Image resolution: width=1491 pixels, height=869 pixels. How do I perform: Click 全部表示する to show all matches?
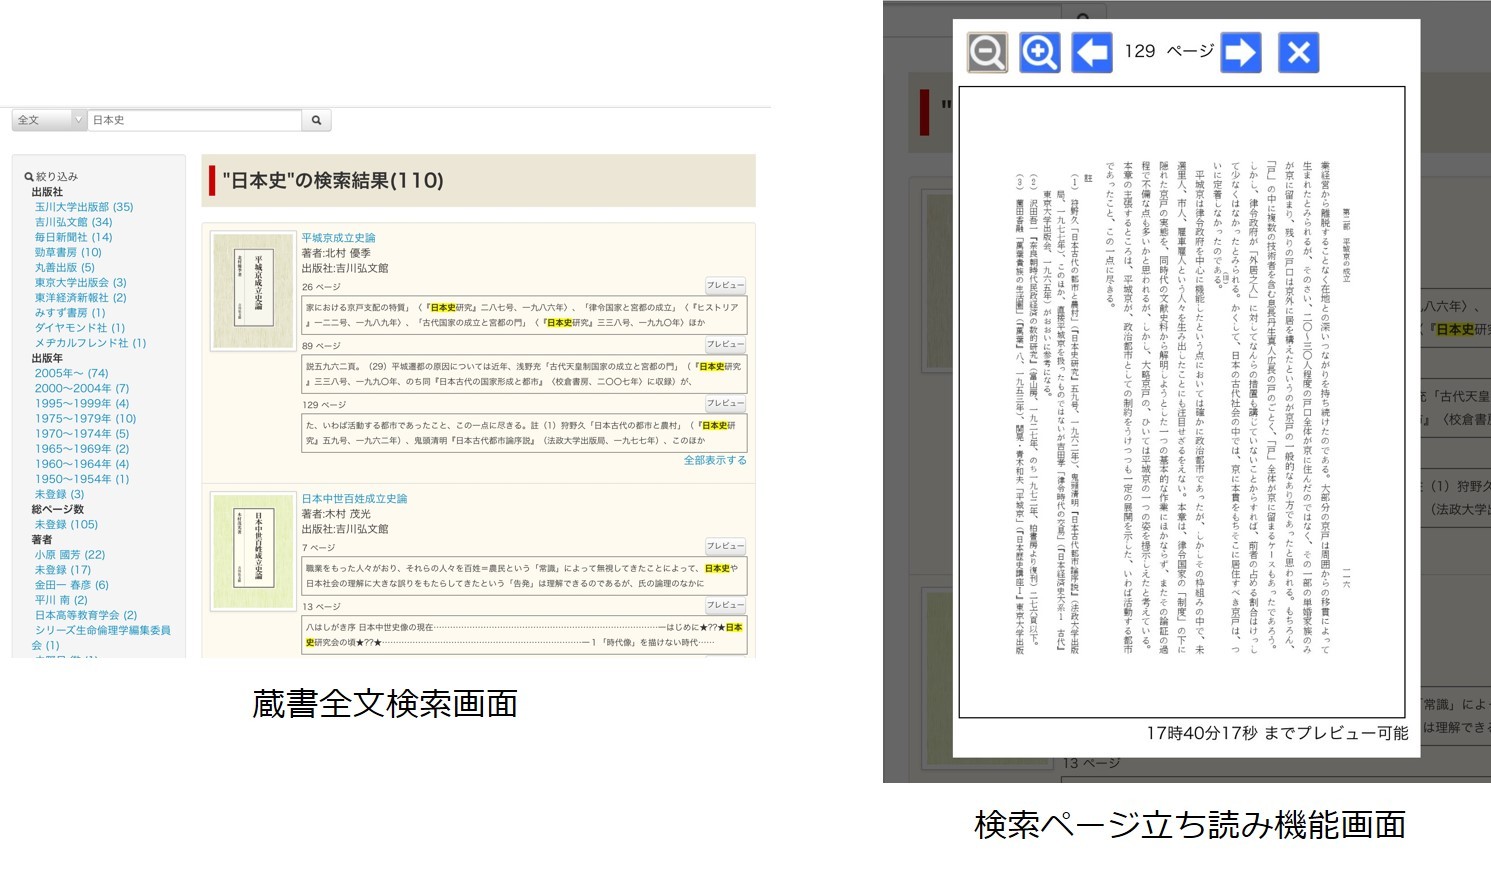[x=715, y=460]
